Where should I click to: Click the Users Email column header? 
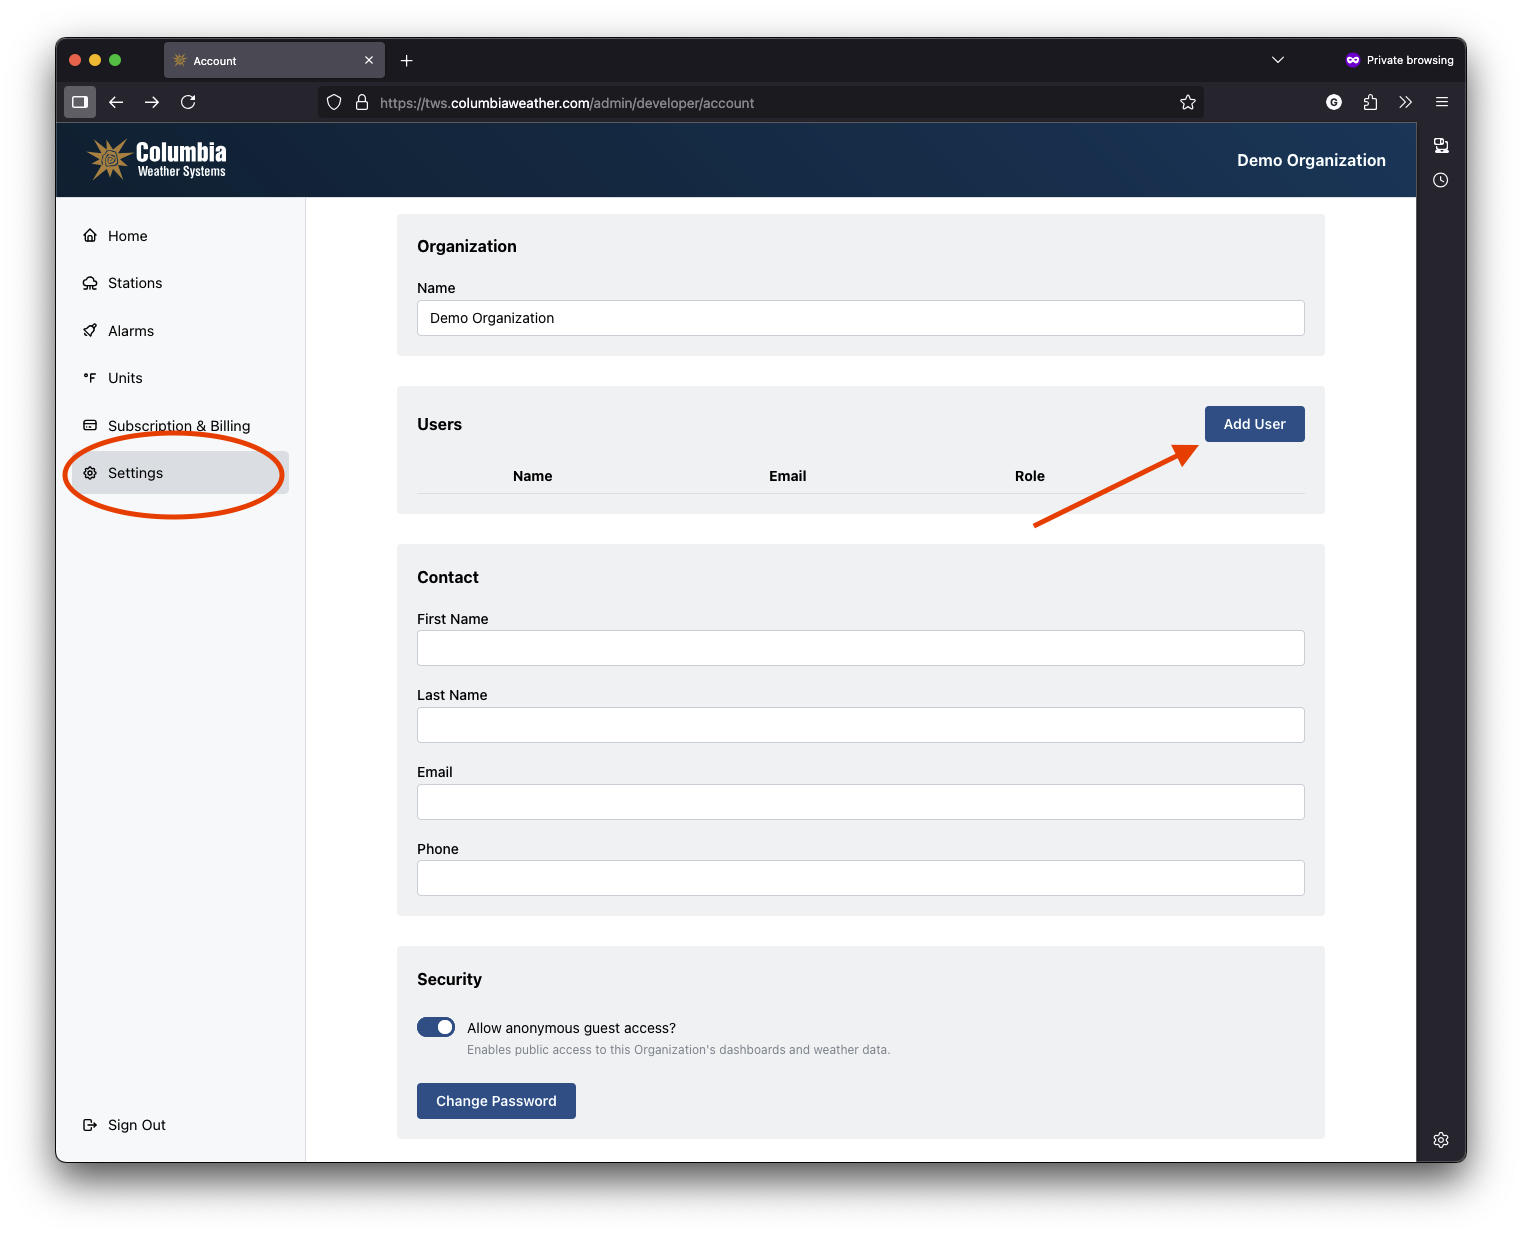coord(788,476)
